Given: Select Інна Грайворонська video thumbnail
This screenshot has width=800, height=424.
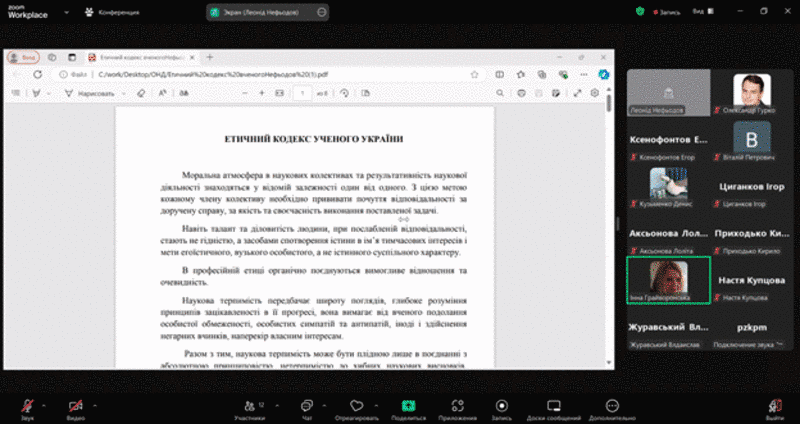Looking at the screenshot, I should coord(668,280).
